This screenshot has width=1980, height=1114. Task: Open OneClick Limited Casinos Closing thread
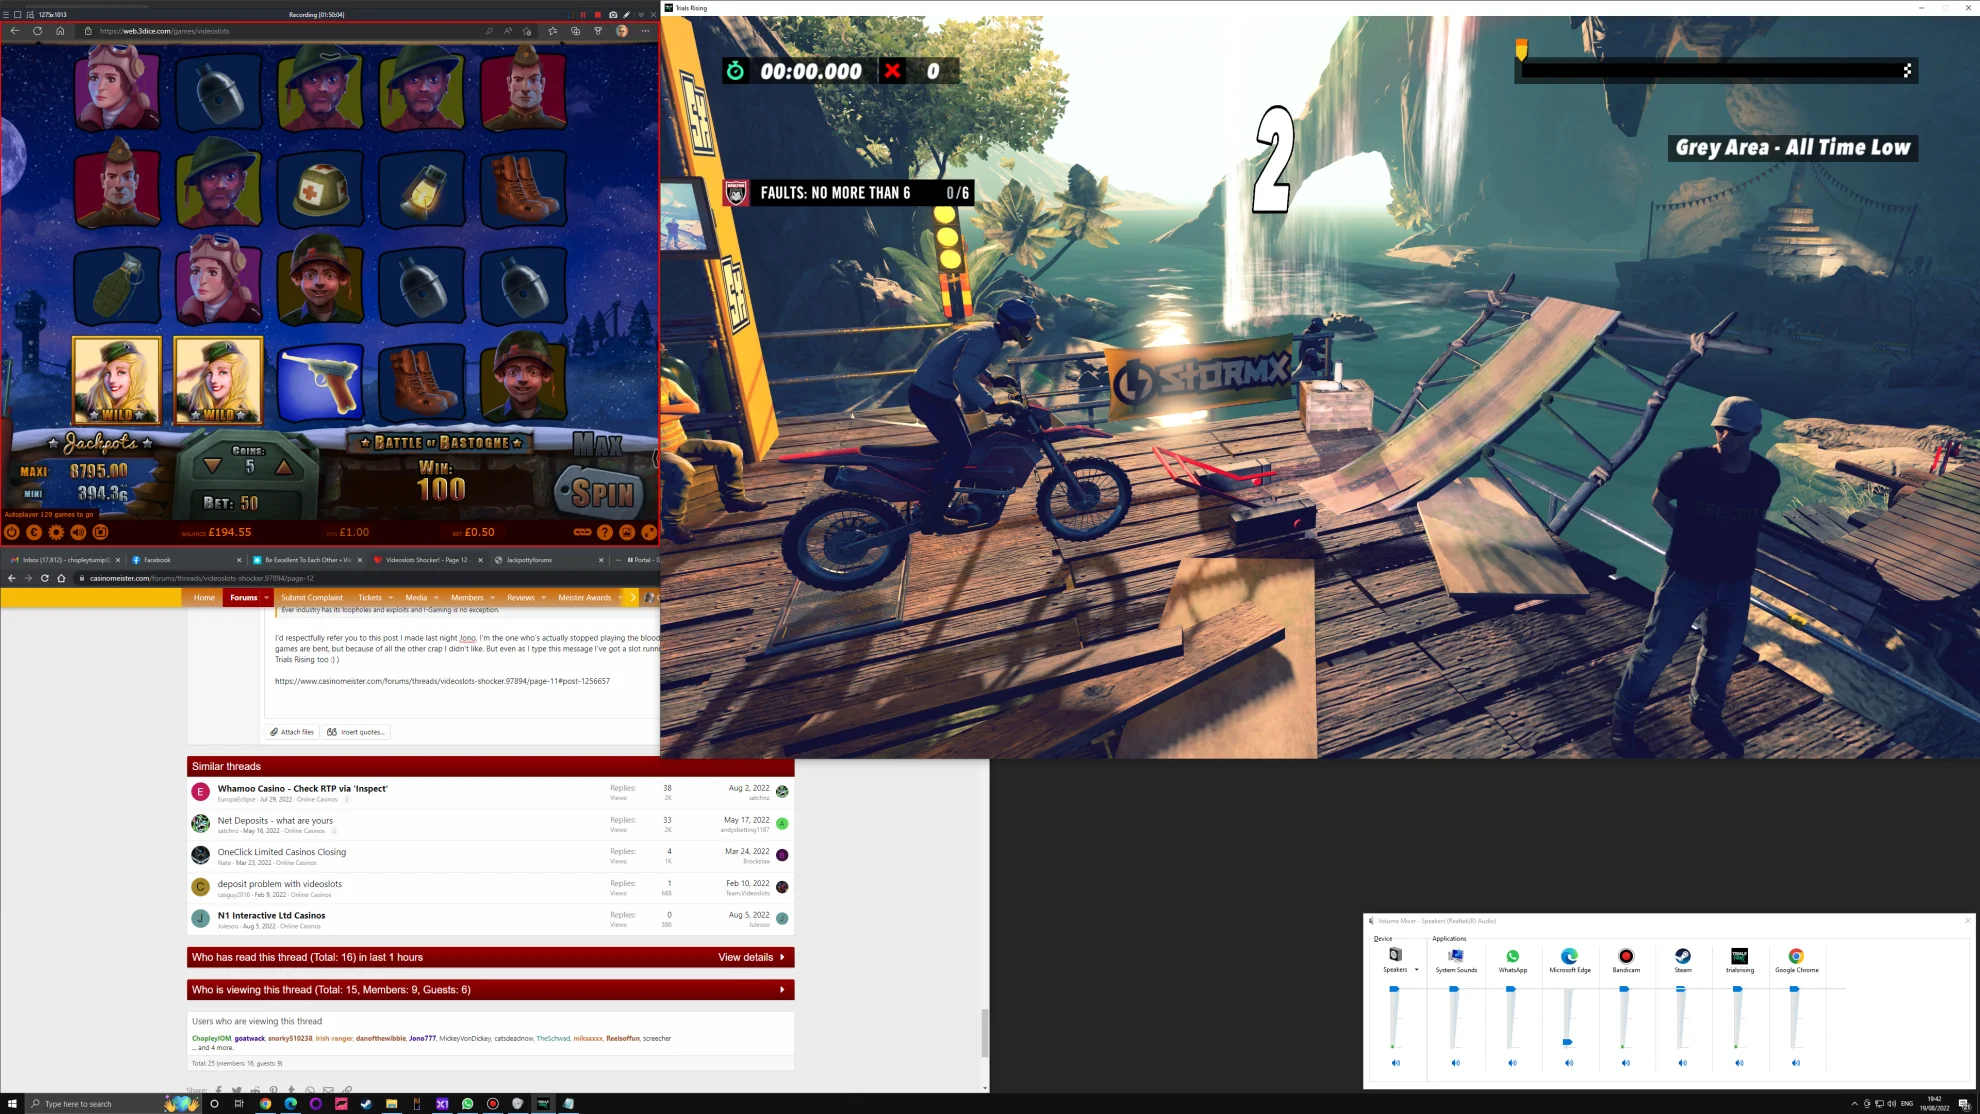282,853
